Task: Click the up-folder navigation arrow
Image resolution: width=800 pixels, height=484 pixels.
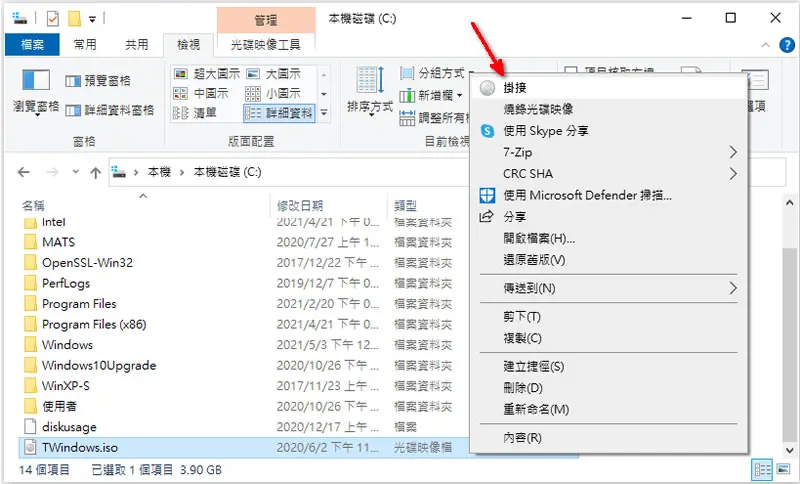Action: (95, 172)
